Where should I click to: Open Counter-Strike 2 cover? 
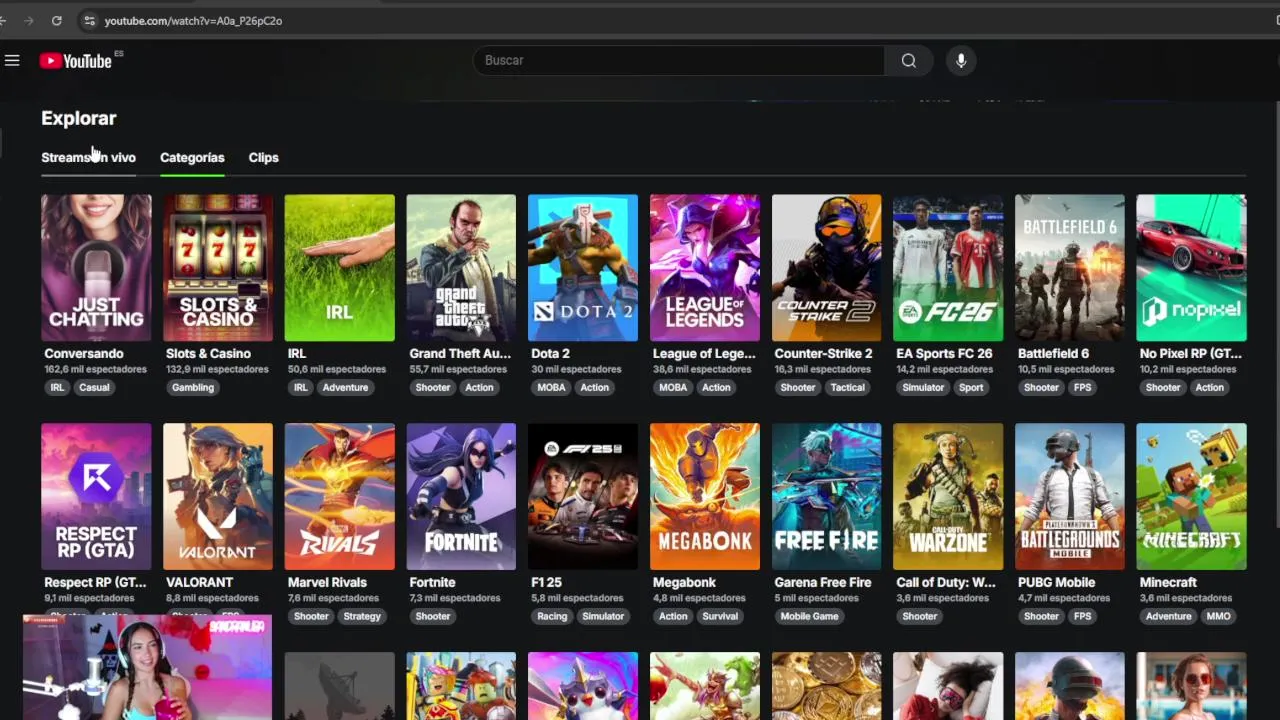827,268
